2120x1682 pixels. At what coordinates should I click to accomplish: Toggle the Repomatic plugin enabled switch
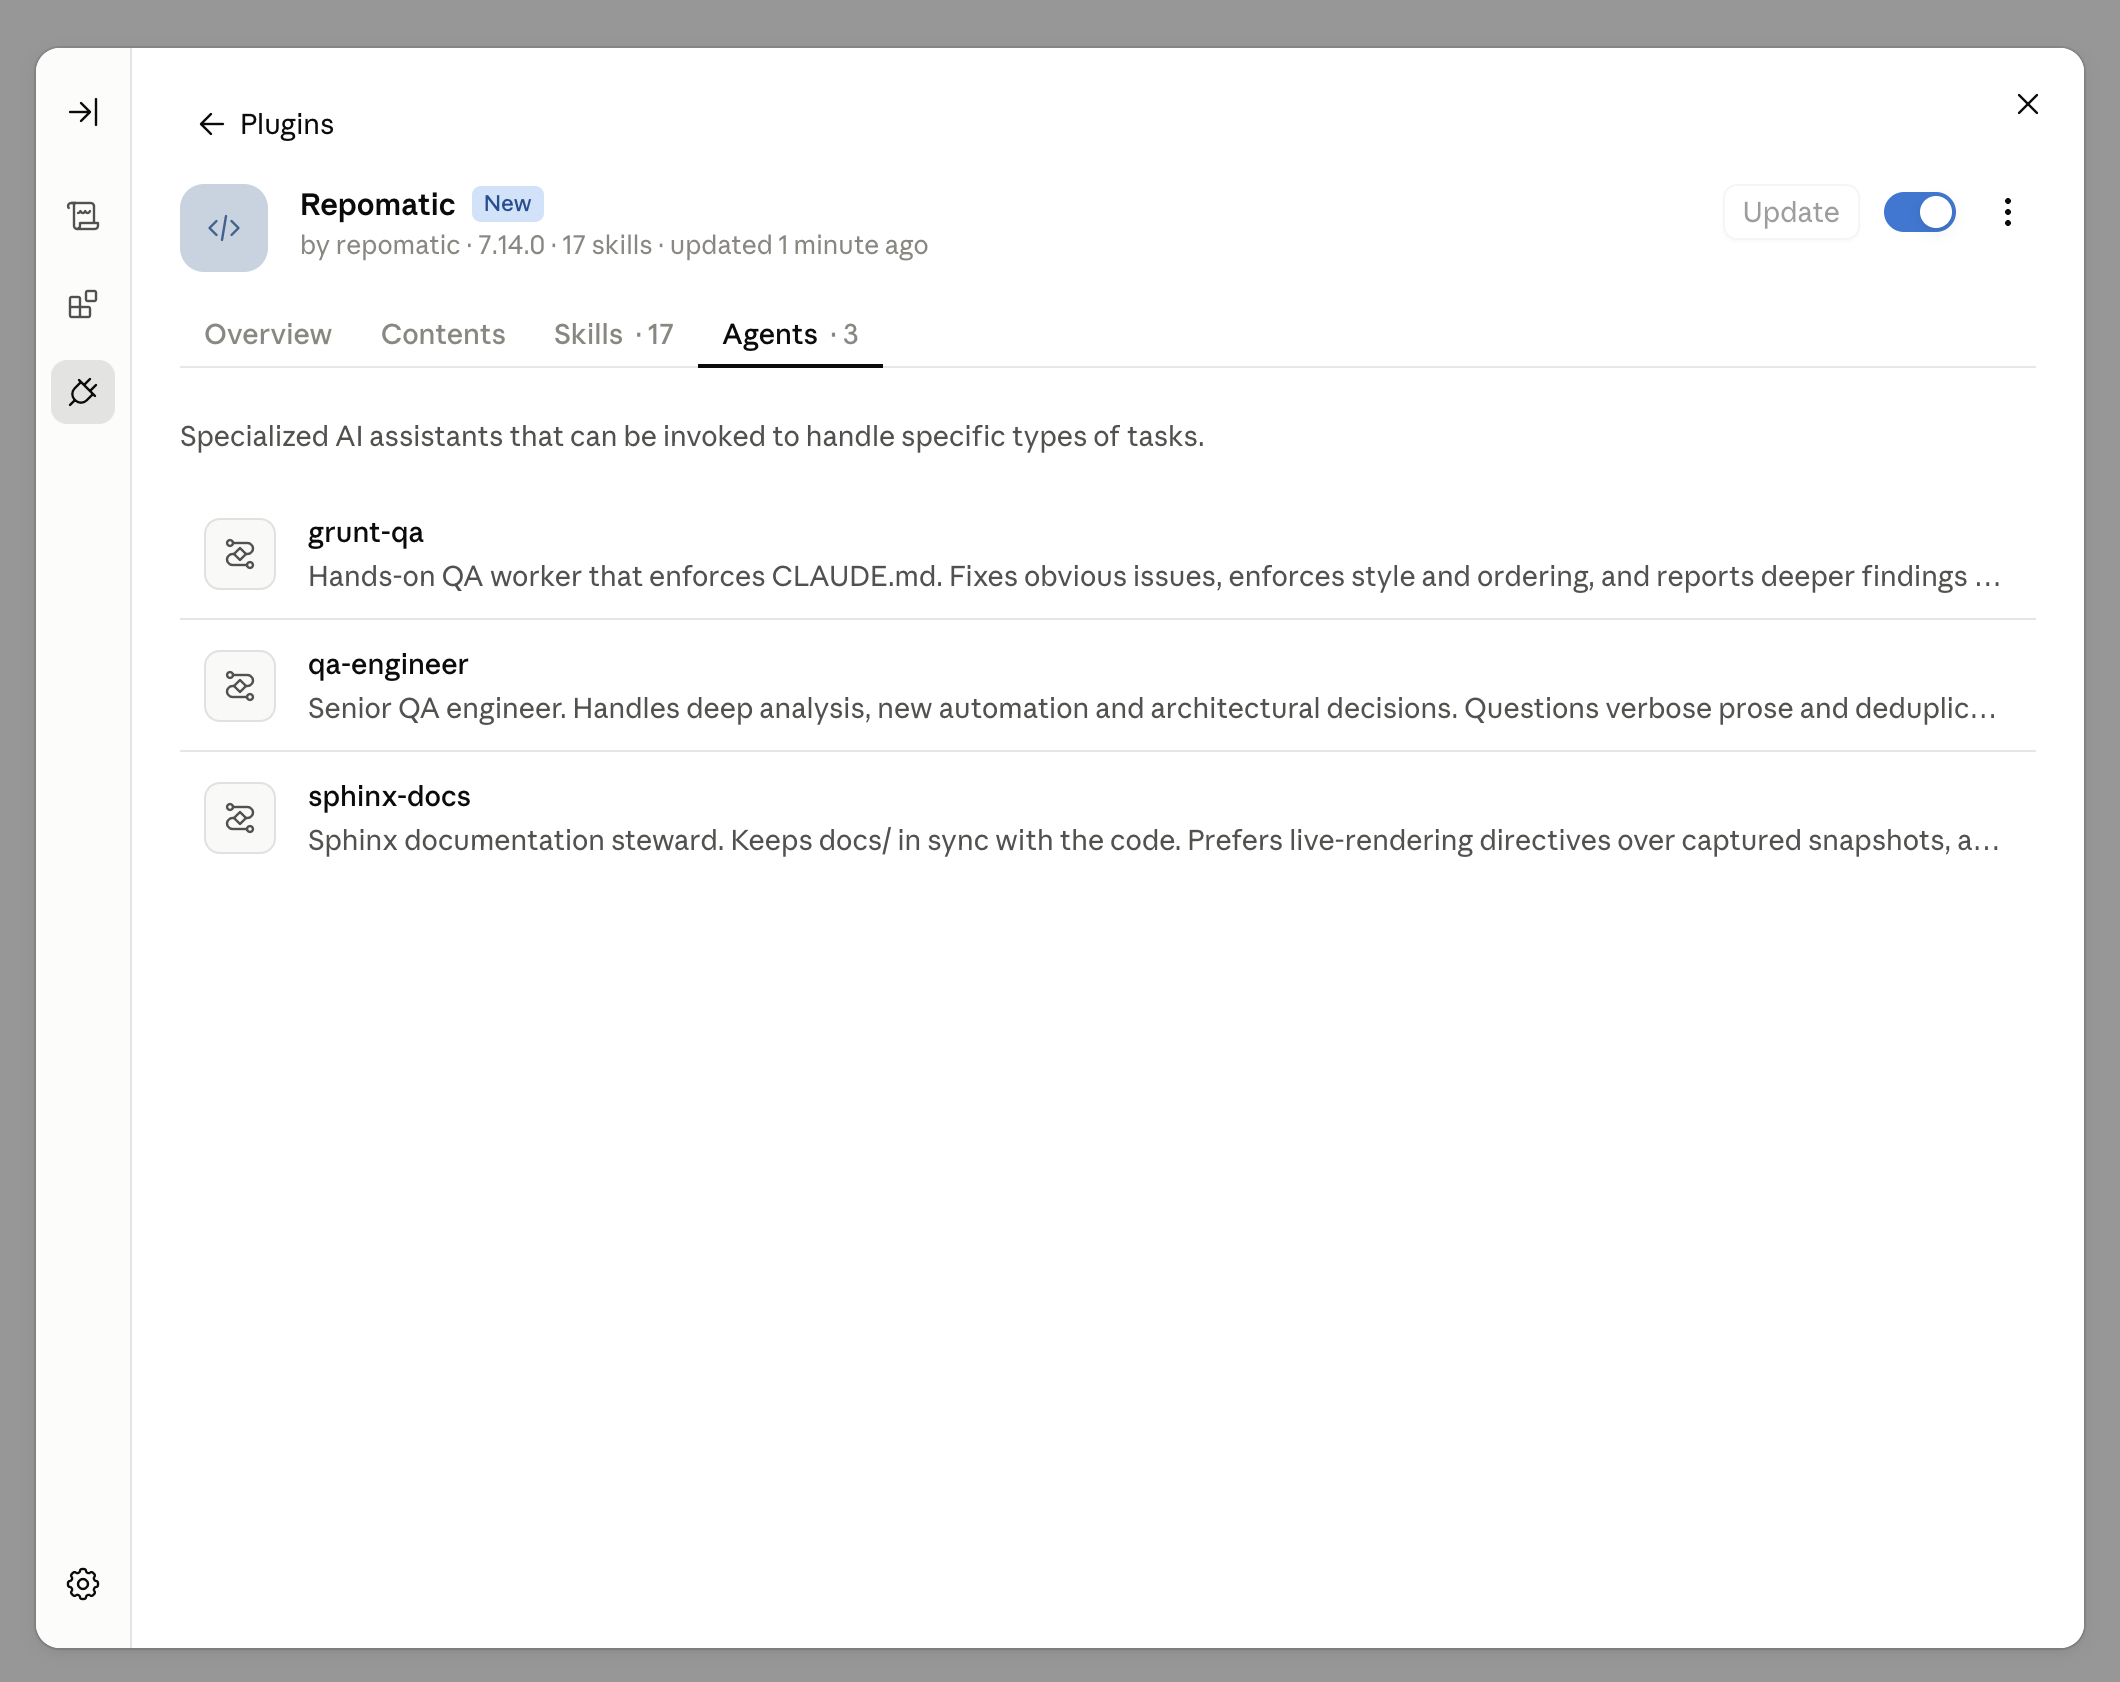1920,212
